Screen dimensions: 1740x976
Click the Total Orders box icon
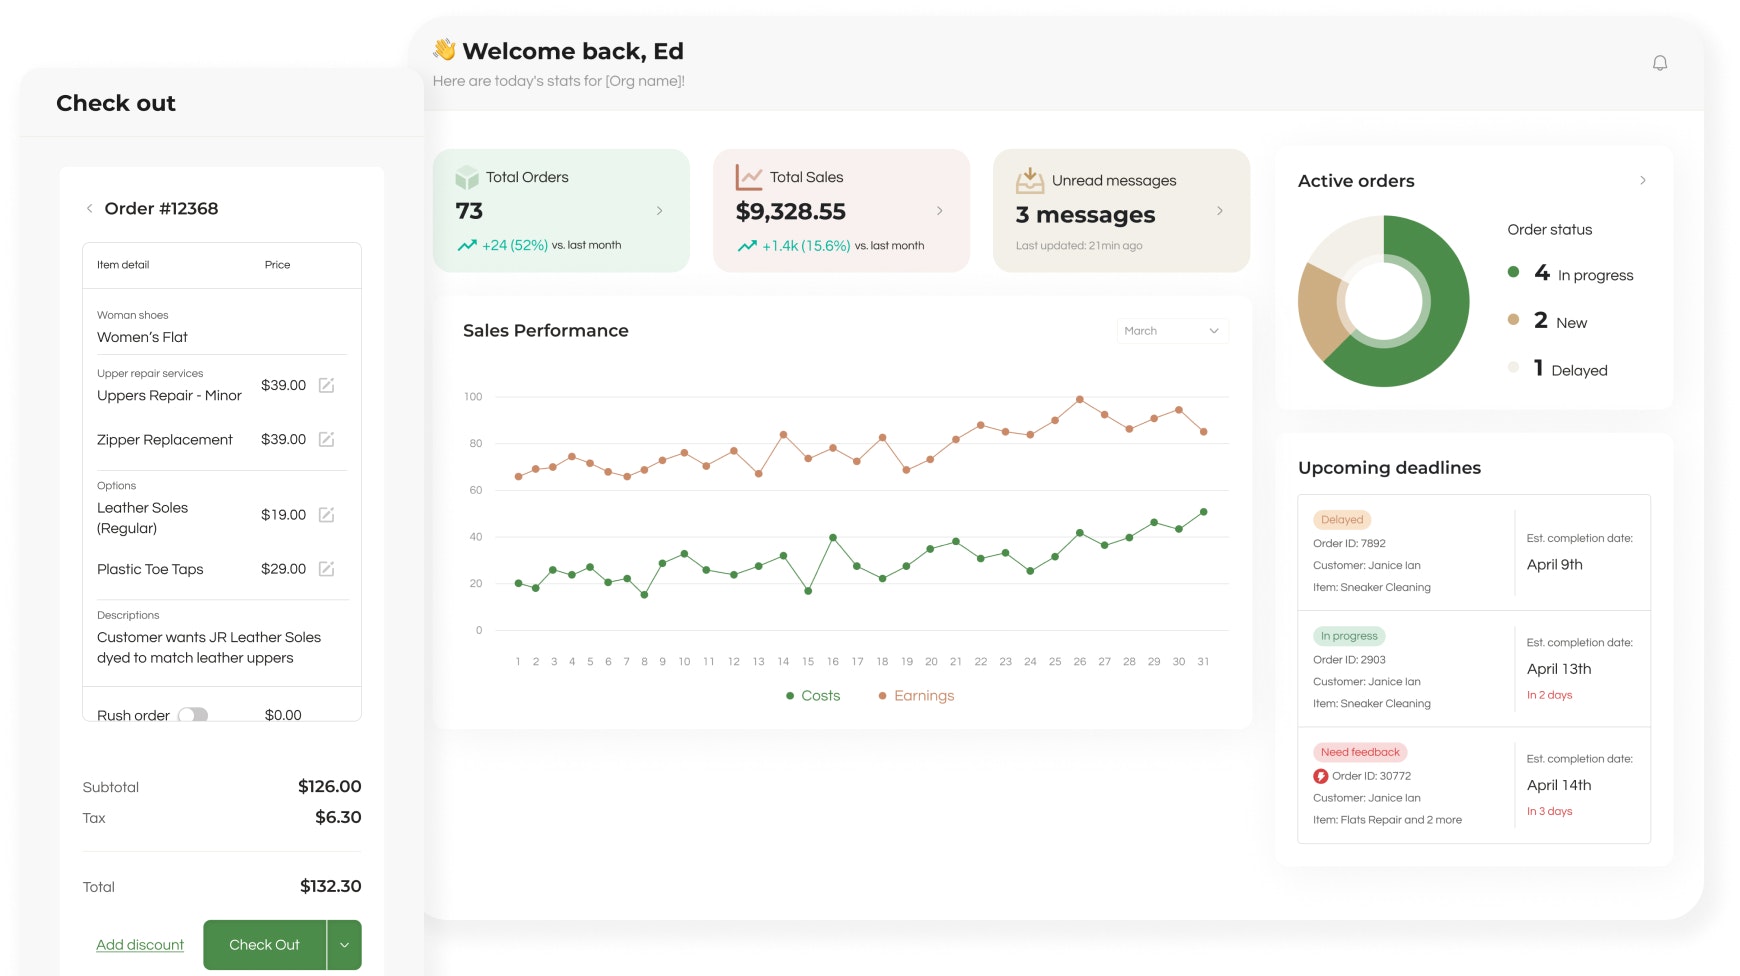pos(467,178)
